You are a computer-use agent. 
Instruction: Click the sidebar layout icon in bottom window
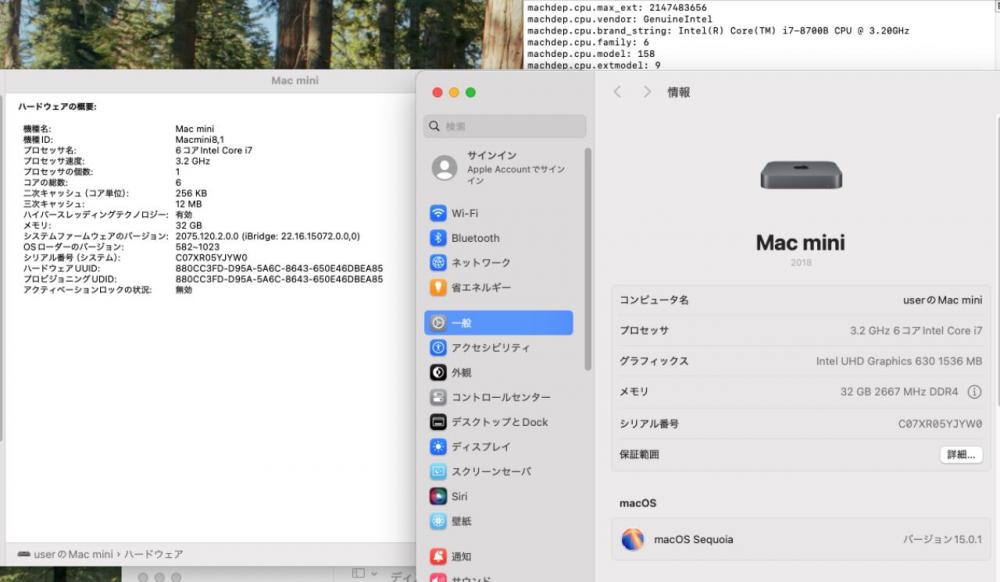[x=358, y=574]
